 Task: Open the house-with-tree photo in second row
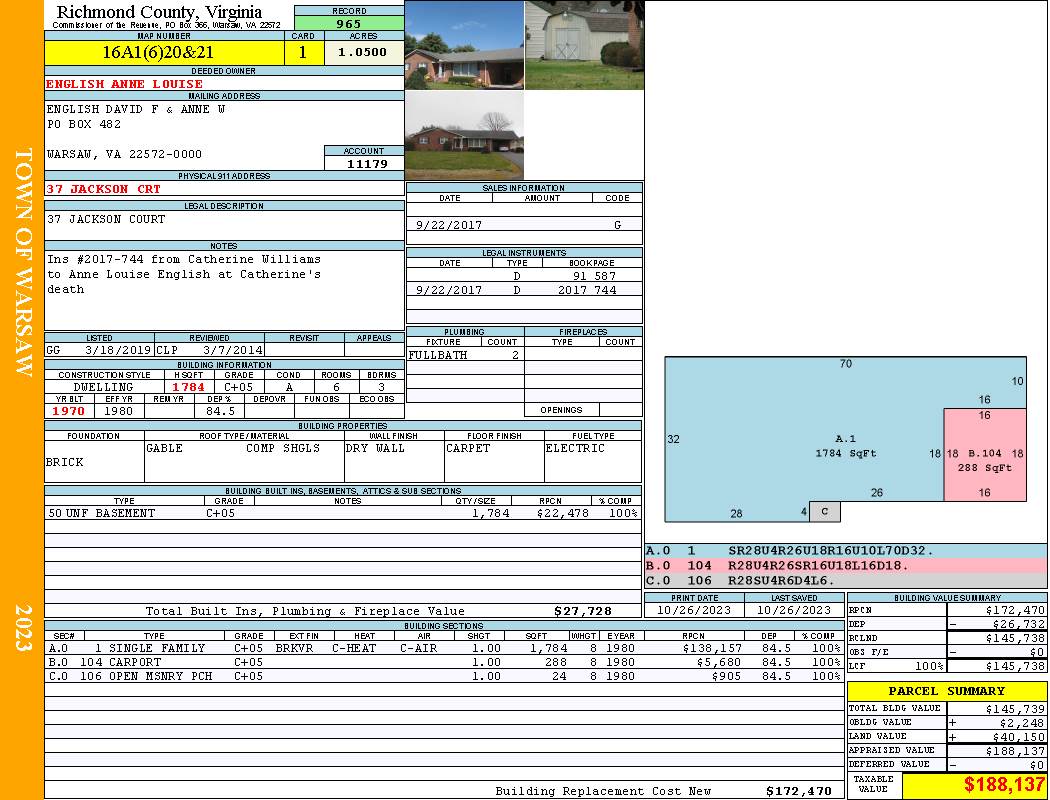click(x=464, y=136)
